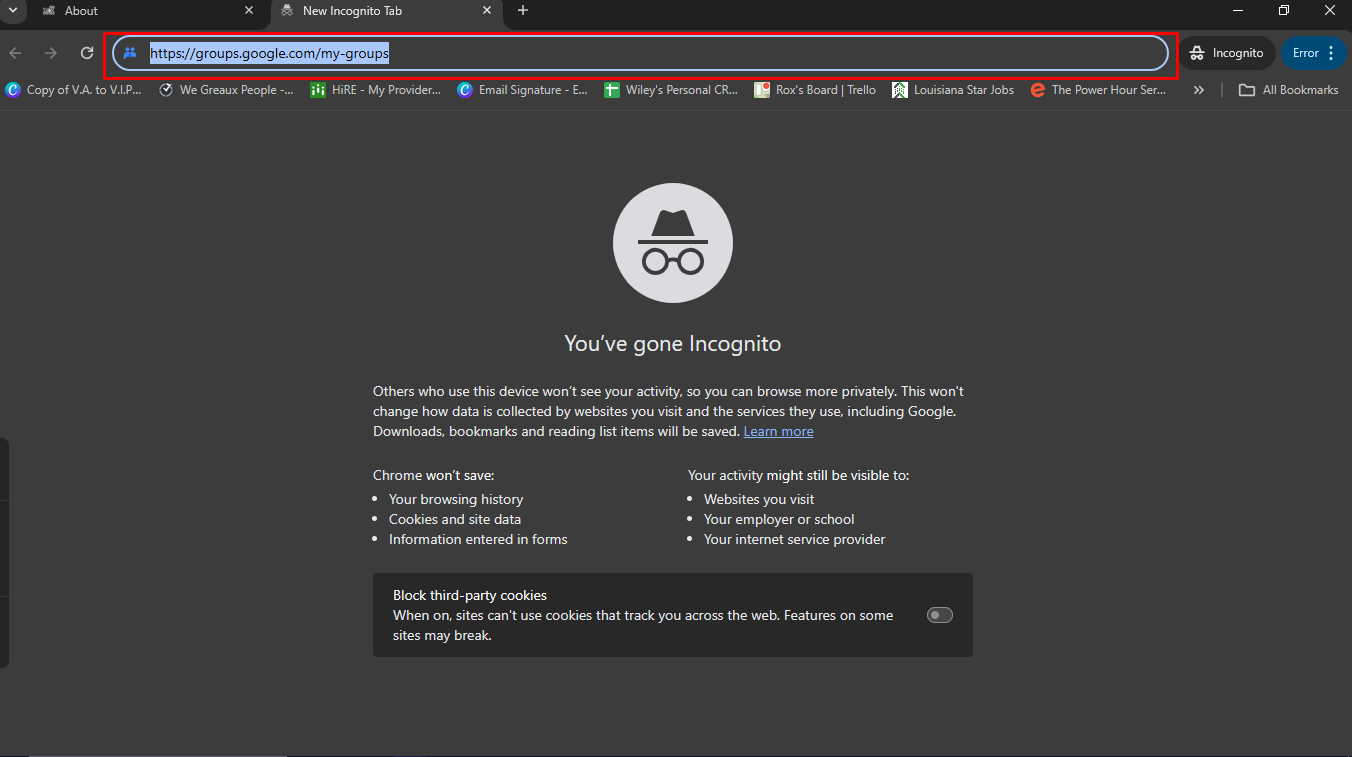Viewport: 1352px width, 757px height.
Task: Click the back navigation arrow
Action: [x=15, y=53]
